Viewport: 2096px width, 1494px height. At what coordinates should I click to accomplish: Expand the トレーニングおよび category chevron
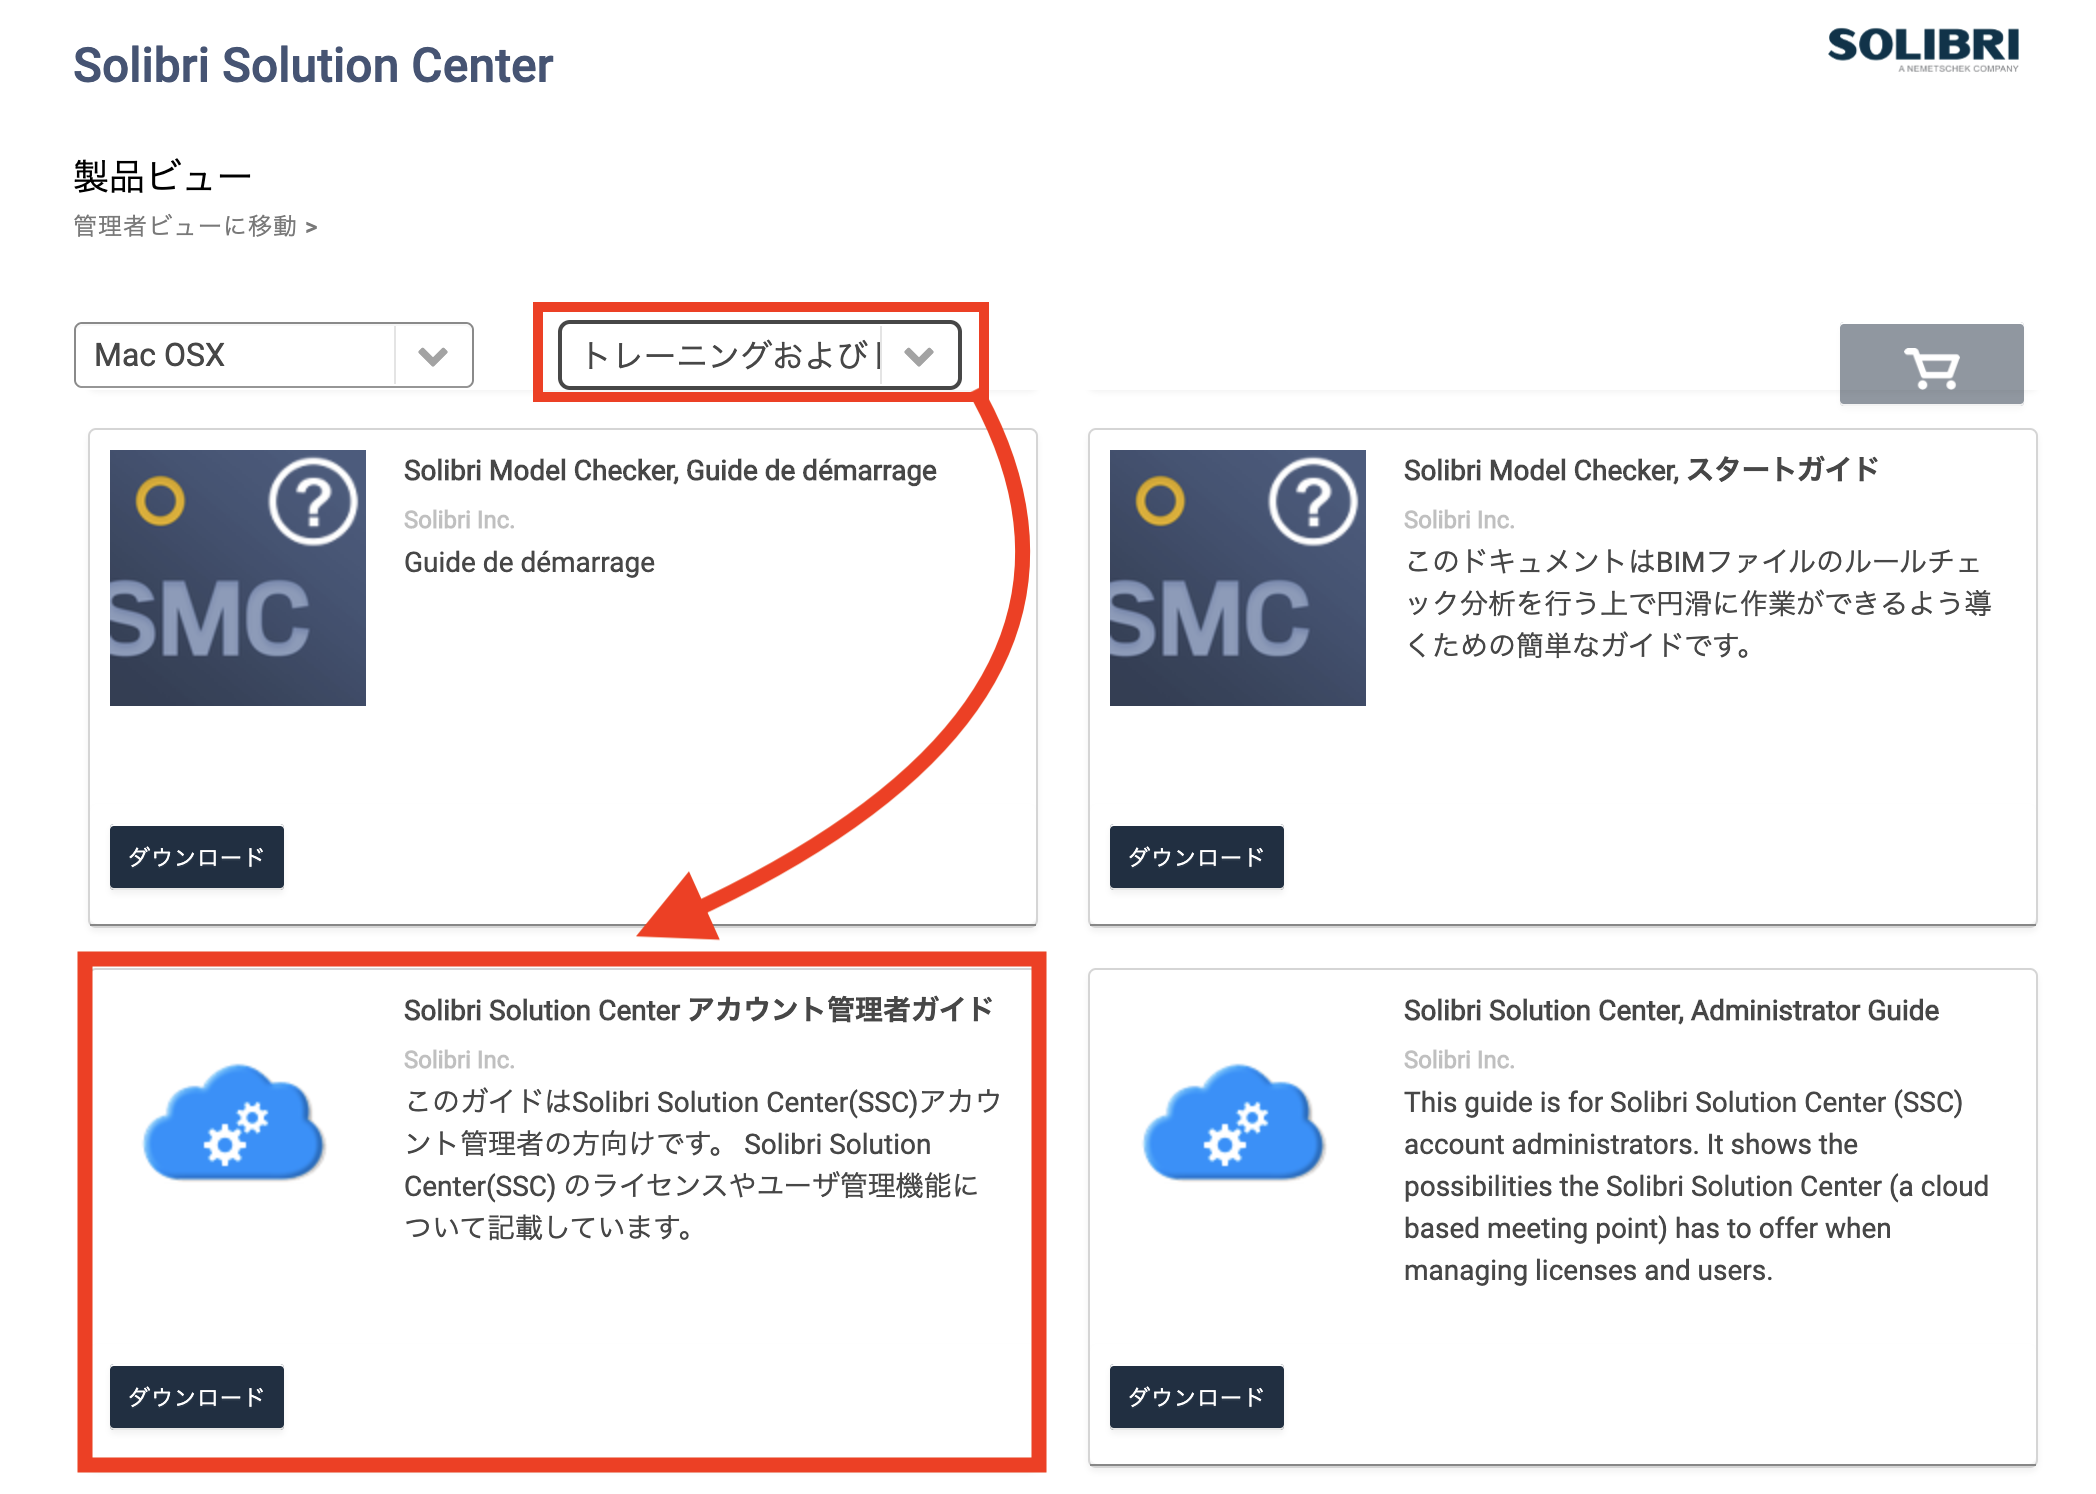coord(919,355)
